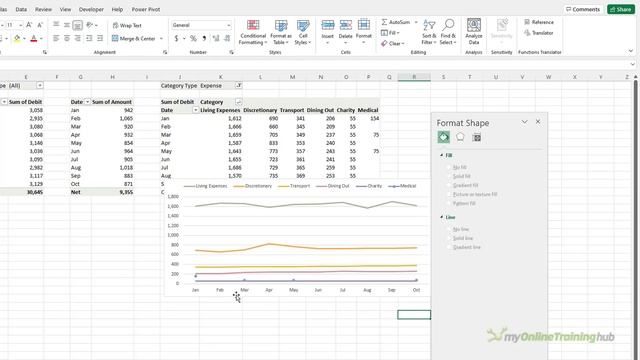Open Cell Styles gallery
The width and height of the screenshot is (640, 360).
click(x=303, y=32)
